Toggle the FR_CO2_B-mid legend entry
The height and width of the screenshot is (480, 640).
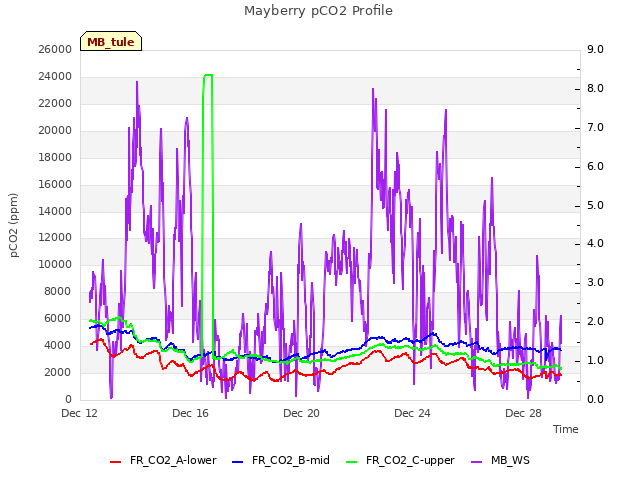(x=281, y=460)
